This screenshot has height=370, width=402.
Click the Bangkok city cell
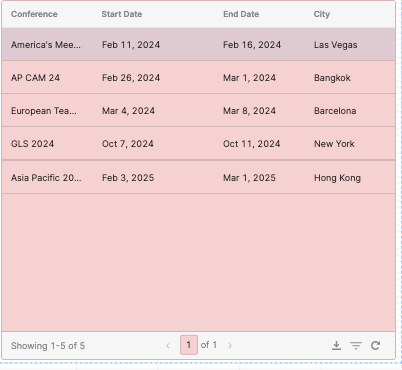click(x=332, y=78)
